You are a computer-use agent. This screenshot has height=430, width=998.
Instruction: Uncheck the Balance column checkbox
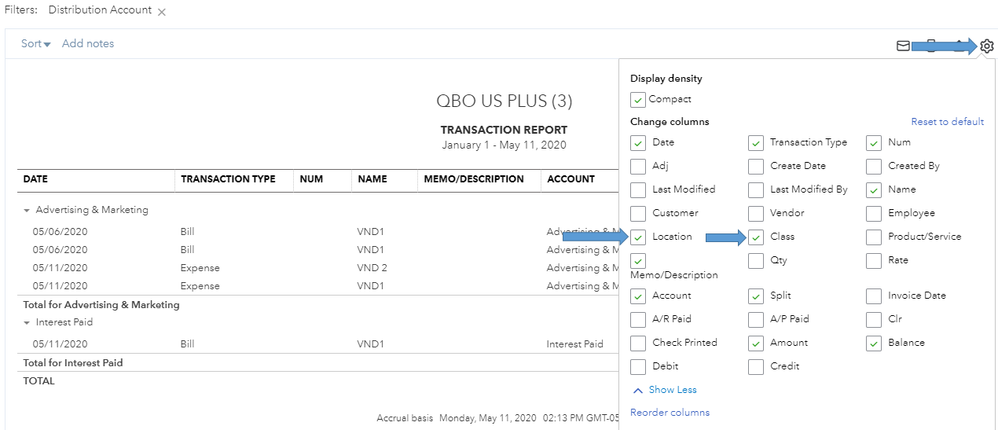(x=874, y=343)
